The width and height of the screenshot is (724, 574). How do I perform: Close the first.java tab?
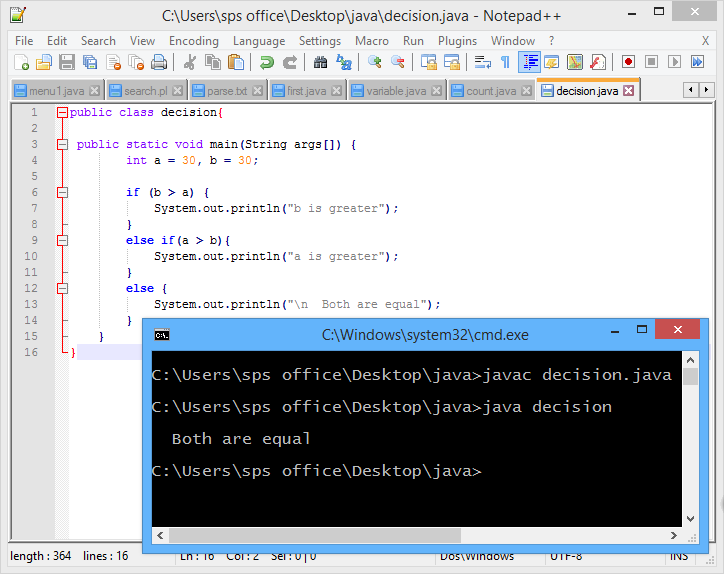point(337,91)
